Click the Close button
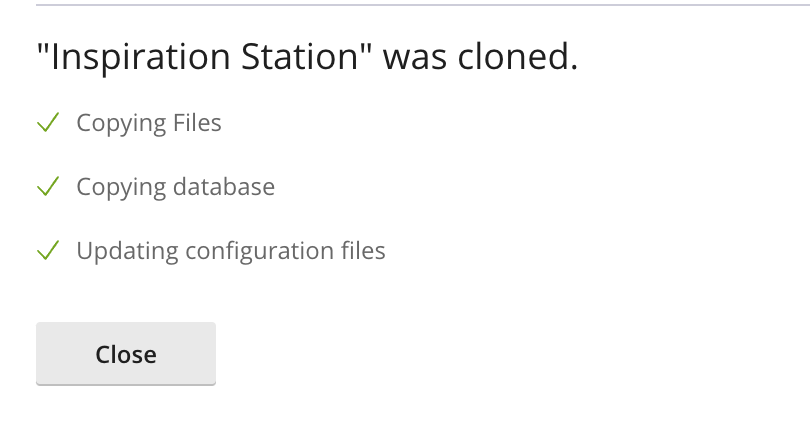The image size is (810, 428). (x=126, y=354)
